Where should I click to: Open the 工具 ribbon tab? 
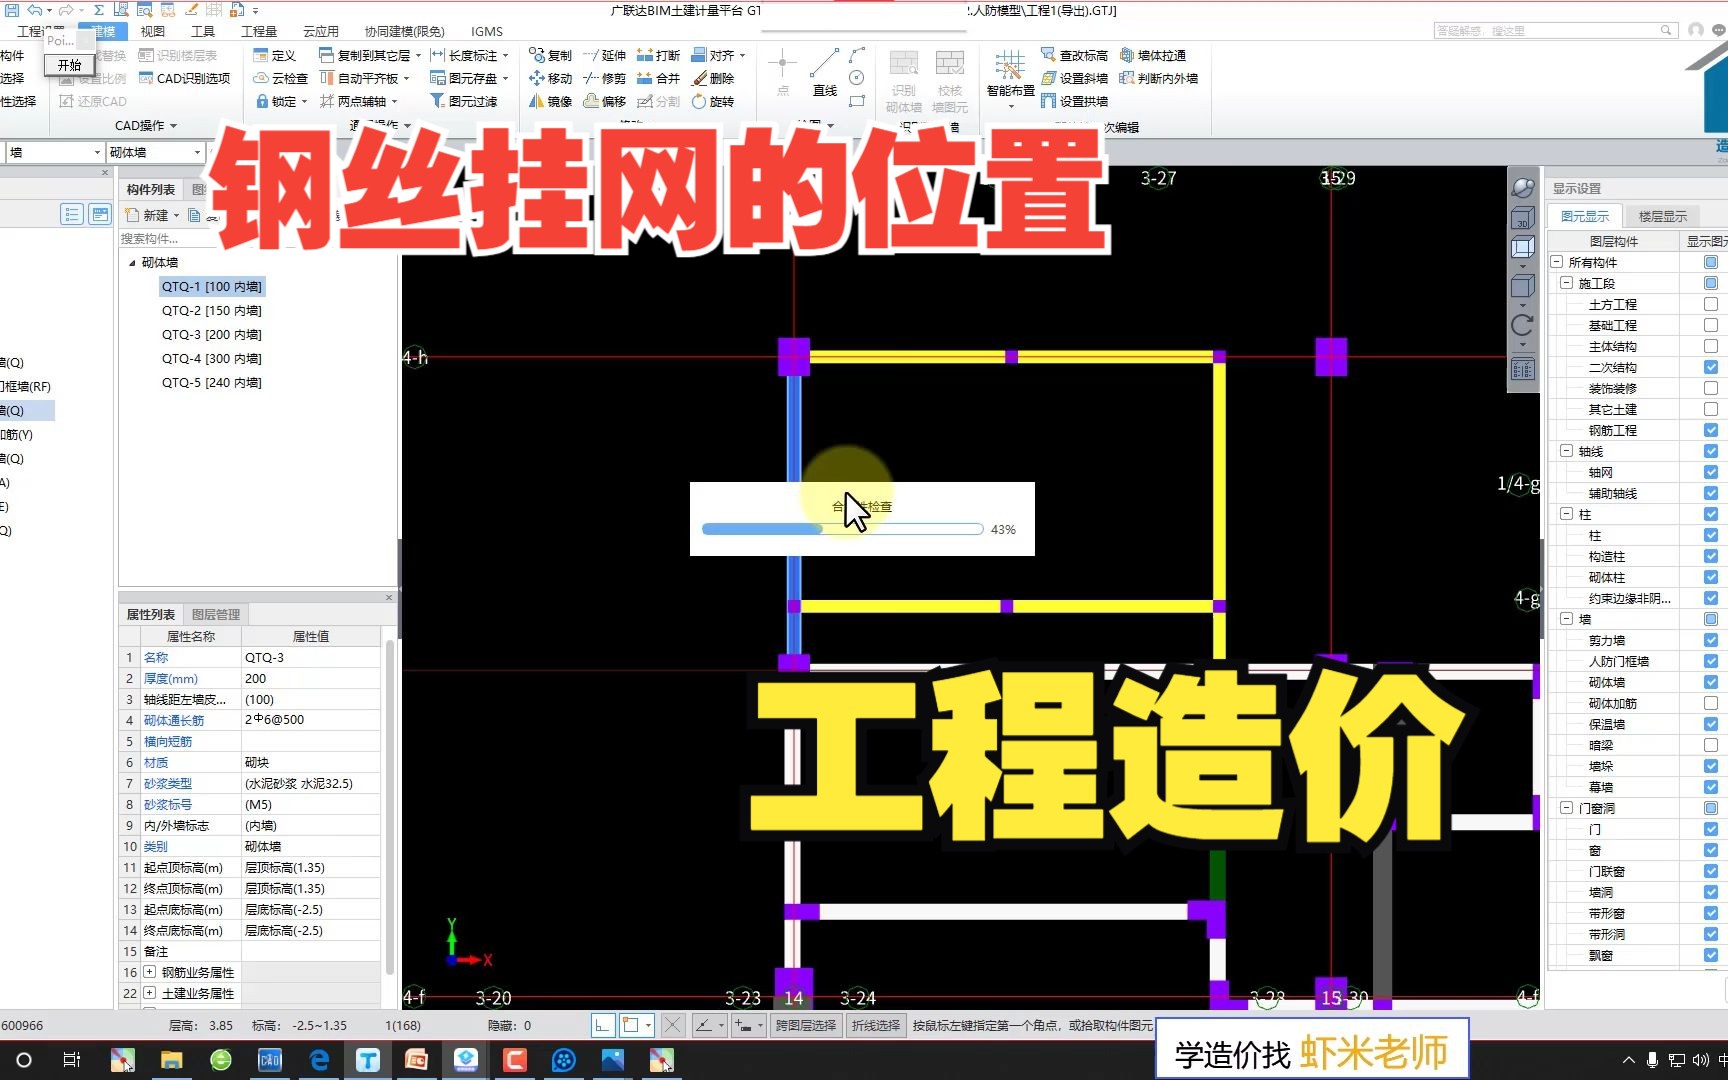(203, 31)
